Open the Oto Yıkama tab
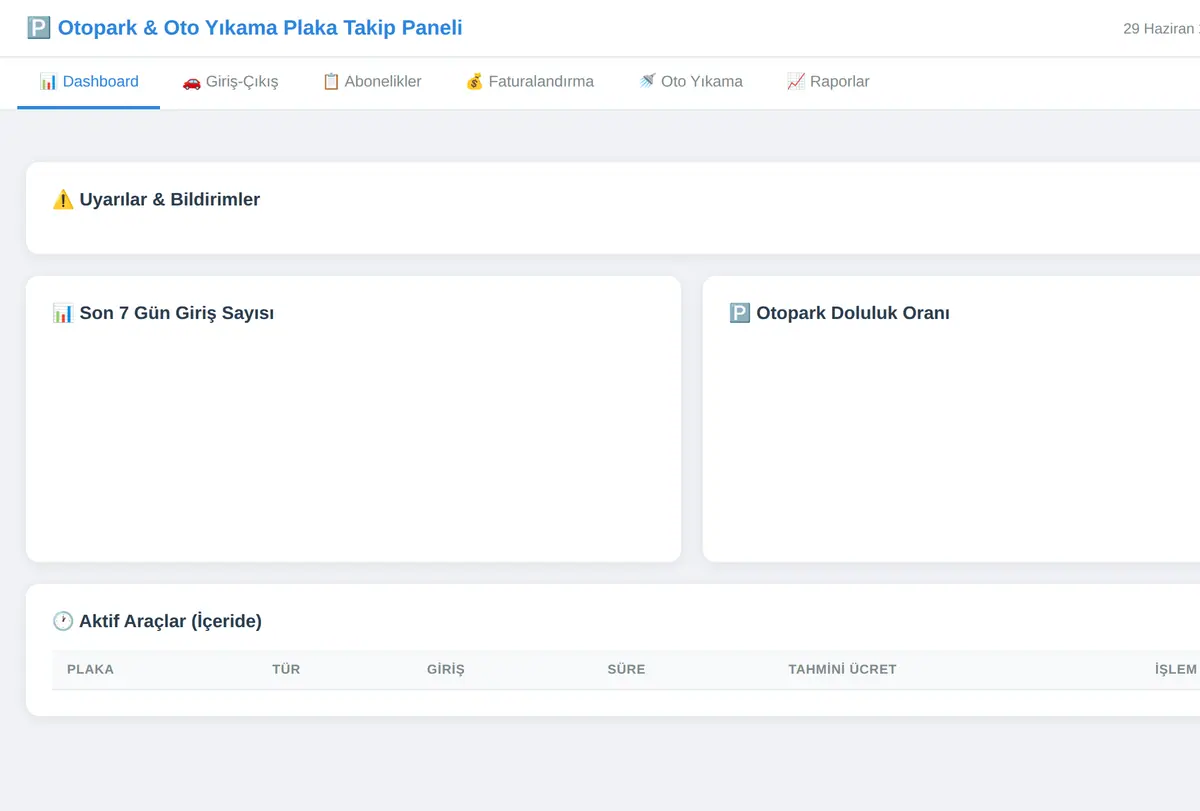Image resolution: width=1200 pixels, height=811 pixels. pos(690,82)
